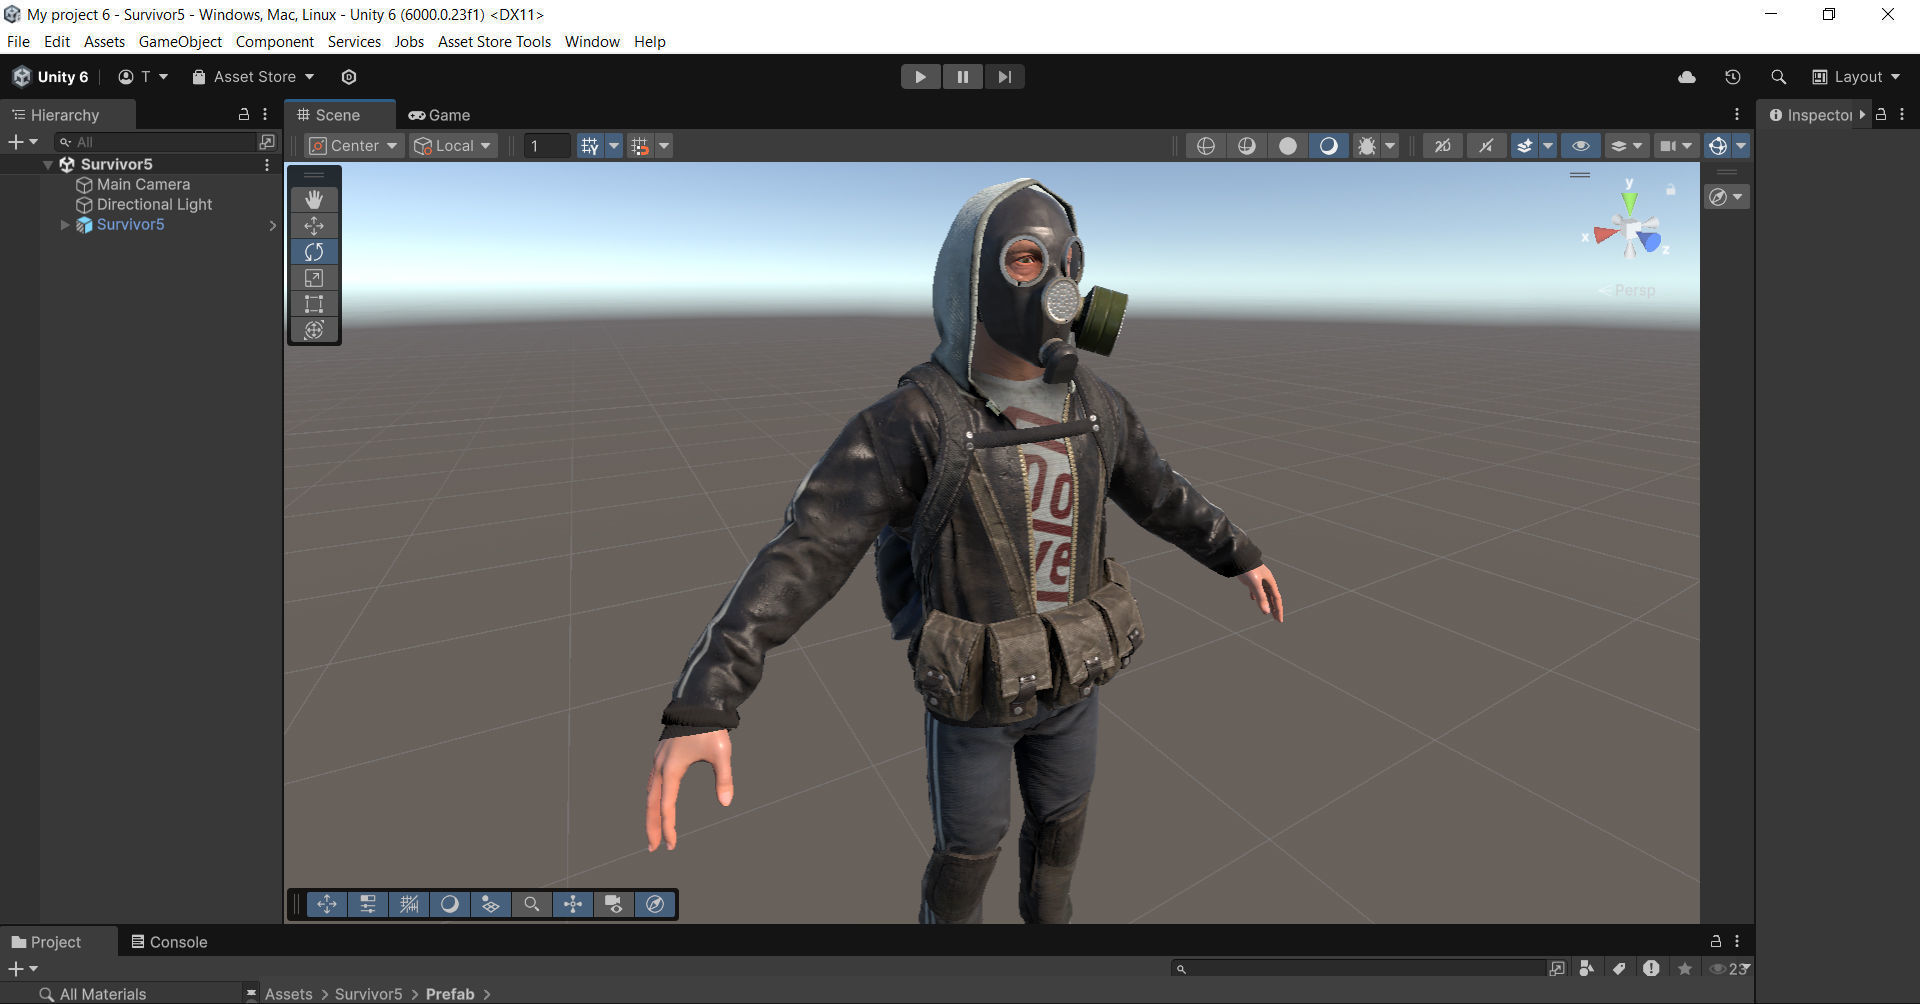Viewport: 1920px width, 1004px height.
Task: Open the GameObject menu
Action: click(180, 41)
